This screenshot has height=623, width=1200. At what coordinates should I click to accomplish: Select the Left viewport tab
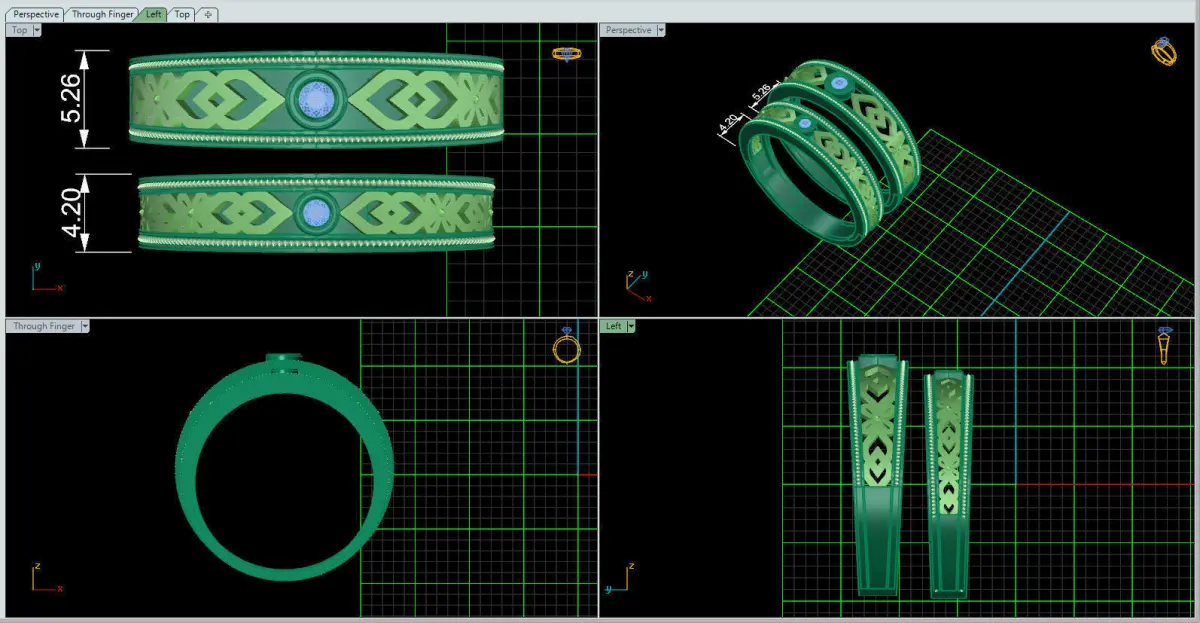153,14
